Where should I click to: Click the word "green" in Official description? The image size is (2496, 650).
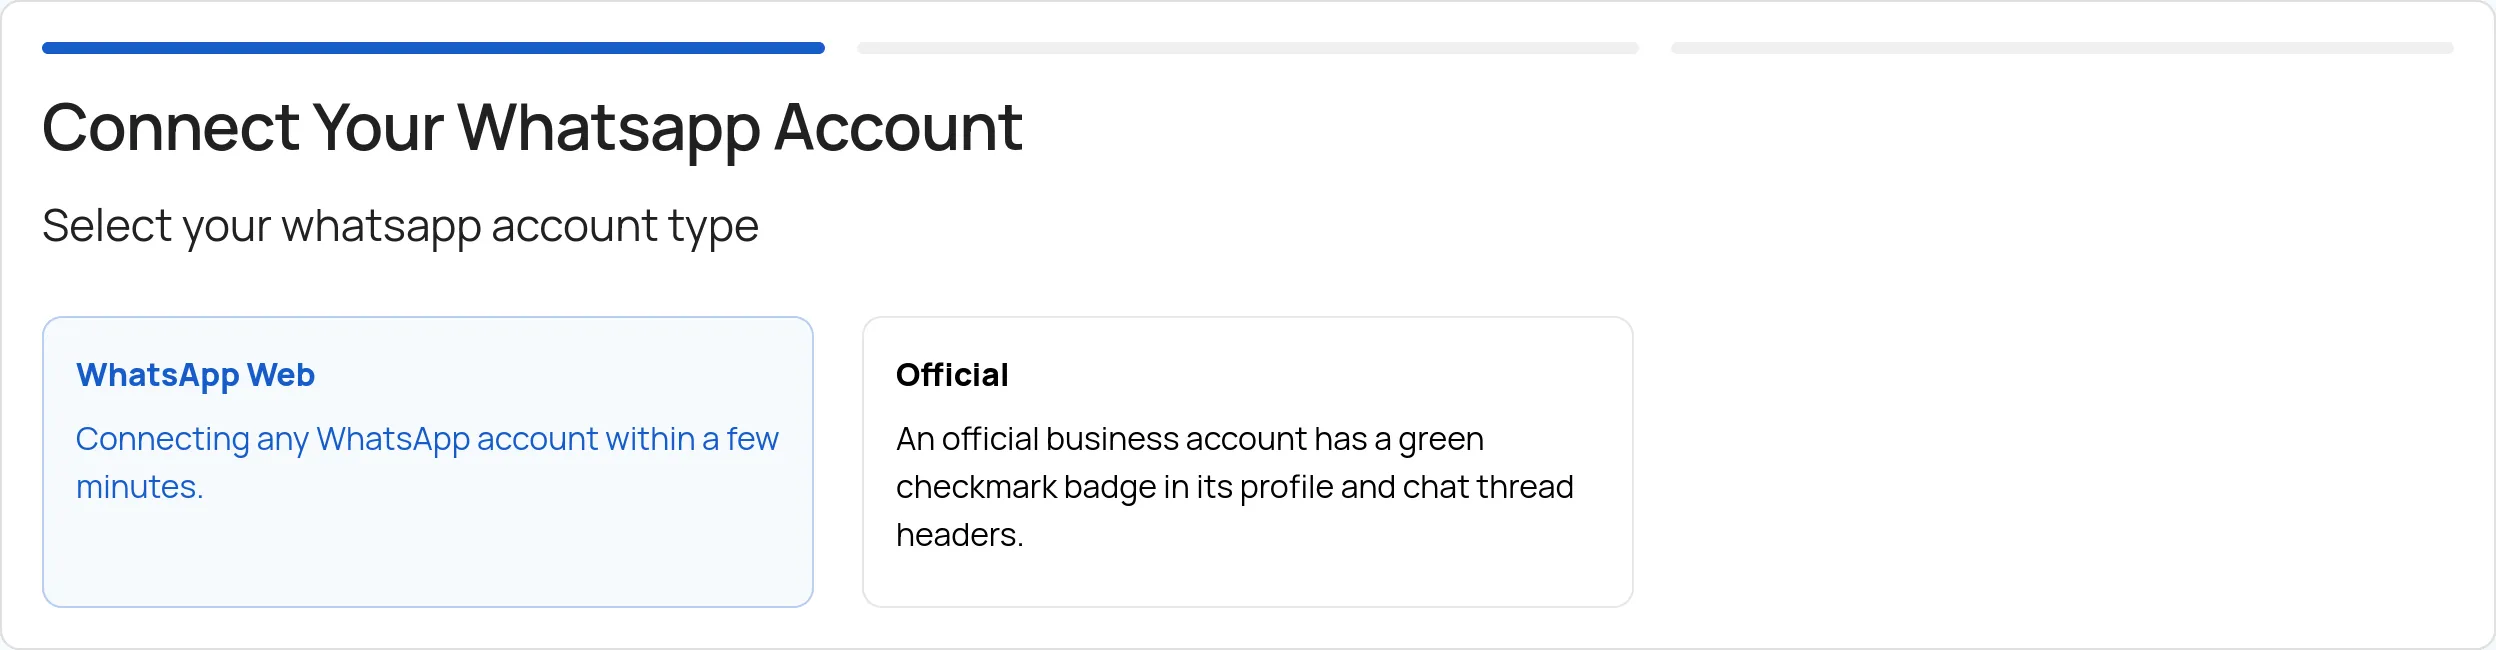point(1441,439)
